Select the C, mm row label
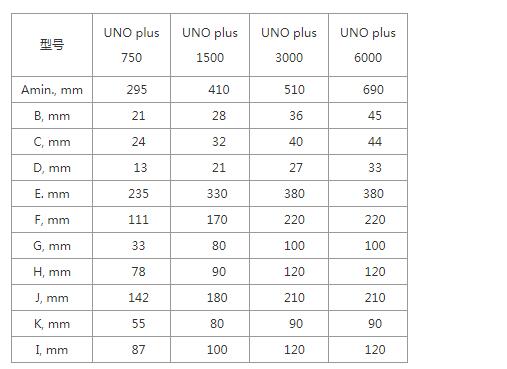 click(x=52, y=142)
